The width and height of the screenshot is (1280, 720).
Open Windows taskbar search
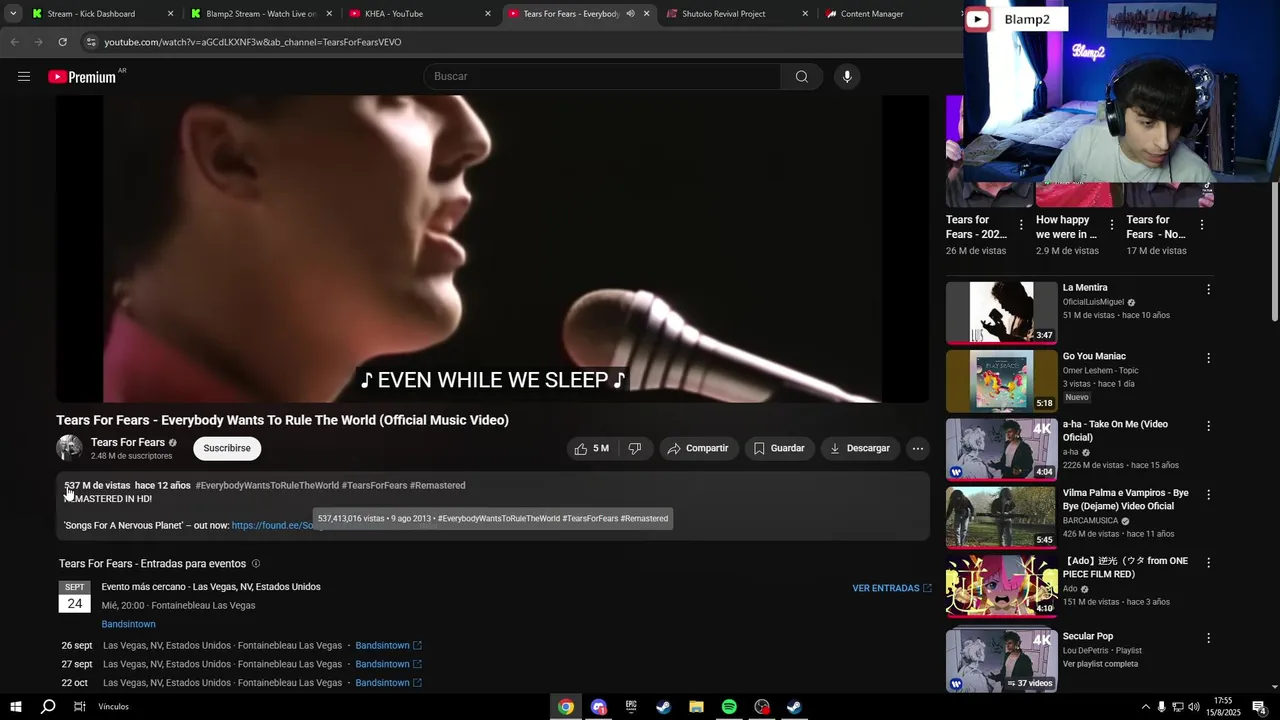[x=48, y=707]
